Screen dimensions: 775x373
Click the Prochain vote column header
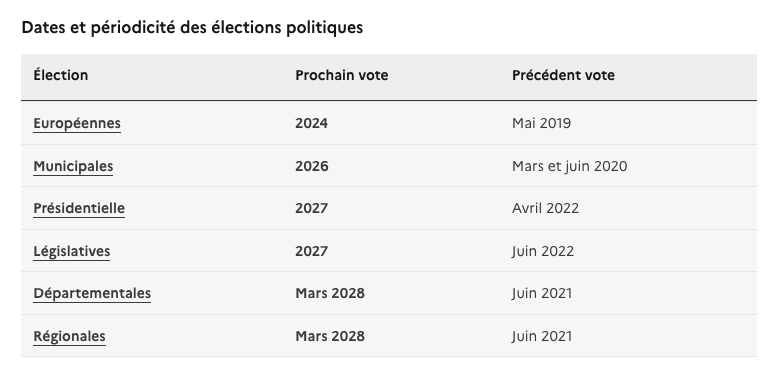(342, 75)
